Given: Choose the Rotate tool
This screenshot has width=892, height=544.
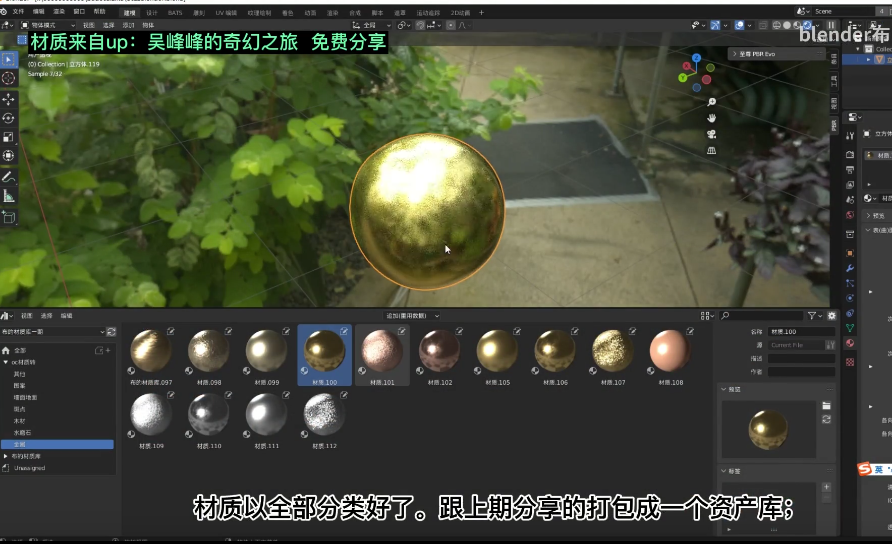Looking at the screenshot, I should click(9, 118).
